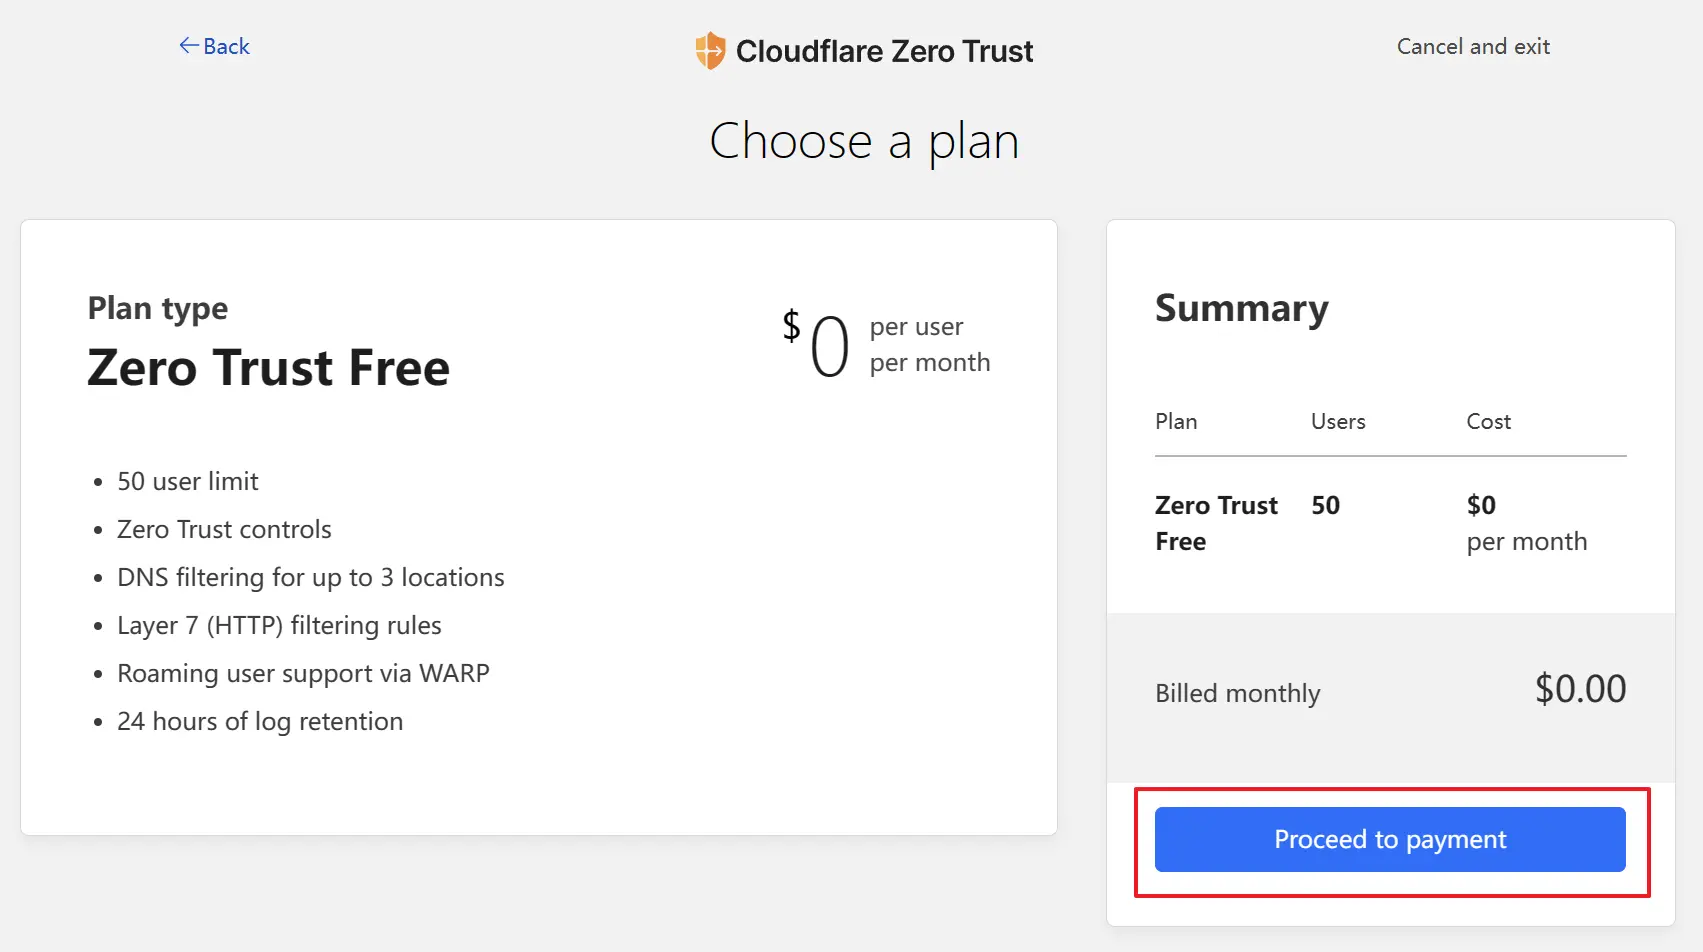
Task: Click the back arrow icon
Action: (189, 45)
